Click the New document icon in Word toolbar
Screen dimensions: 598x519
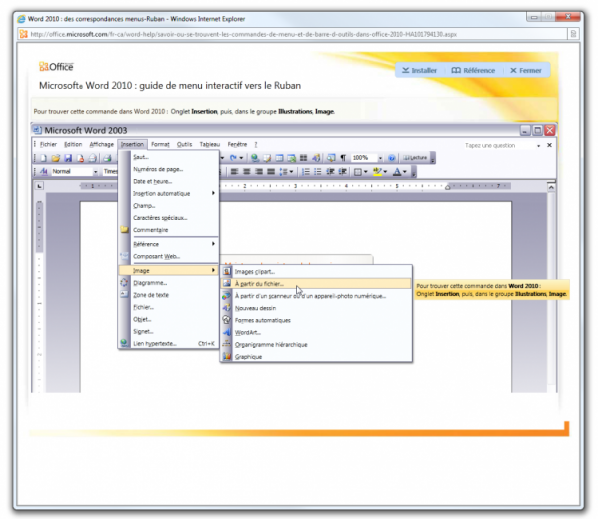click(43, 158)
